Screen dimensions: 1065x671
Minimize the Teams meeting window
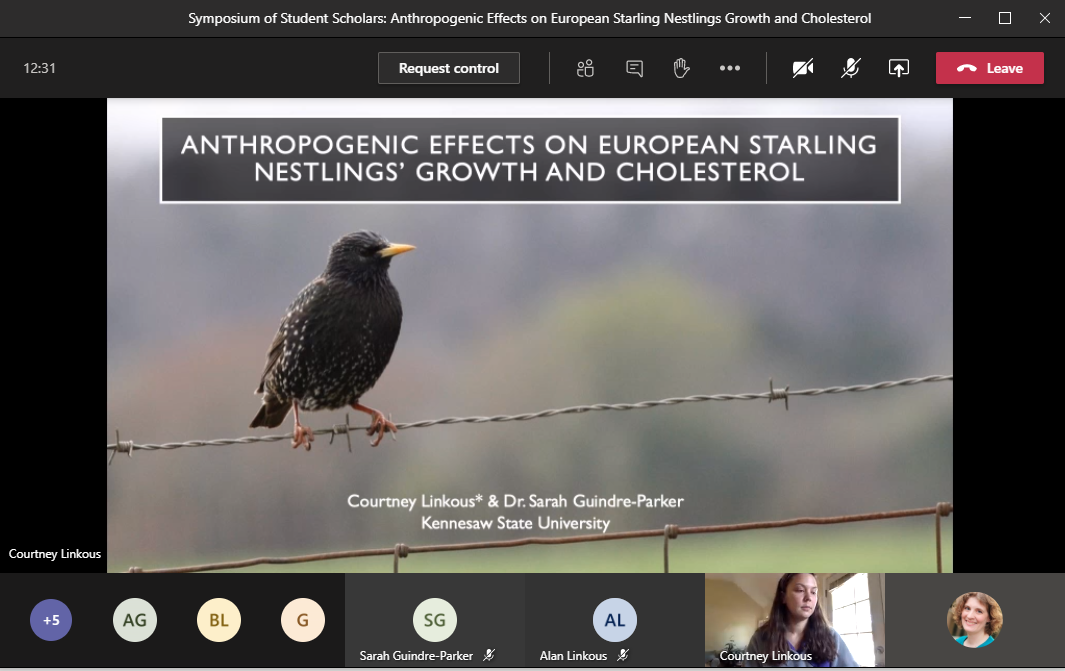pyautogui.click(x=964, y=18)
